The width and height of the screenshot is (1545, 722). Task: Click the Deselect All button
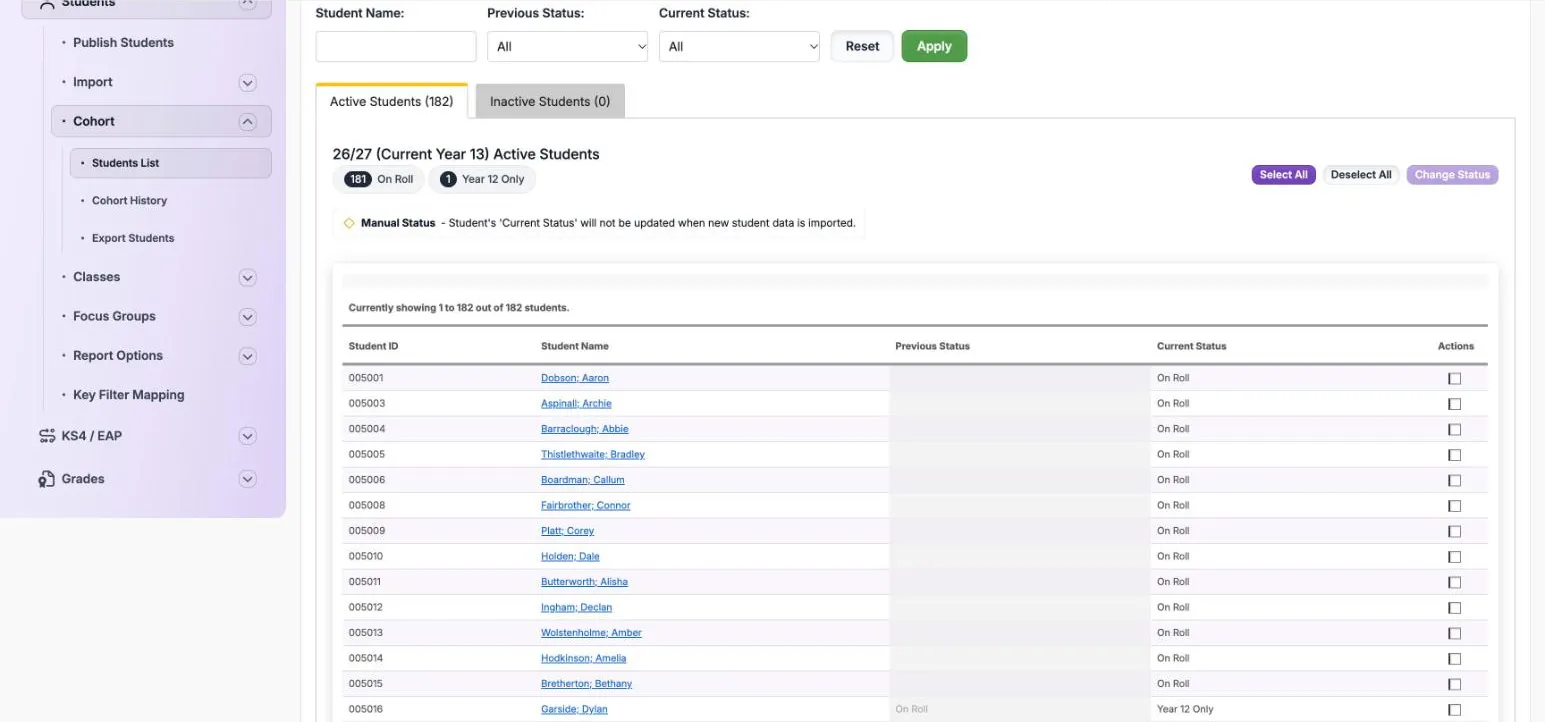pos(1361,175)
